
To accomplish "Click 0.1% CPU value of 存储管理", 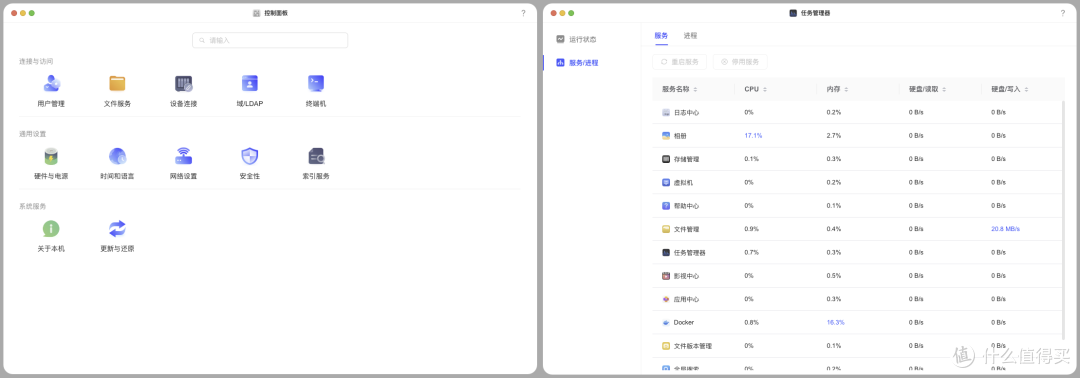I will [x=751, y=159].
